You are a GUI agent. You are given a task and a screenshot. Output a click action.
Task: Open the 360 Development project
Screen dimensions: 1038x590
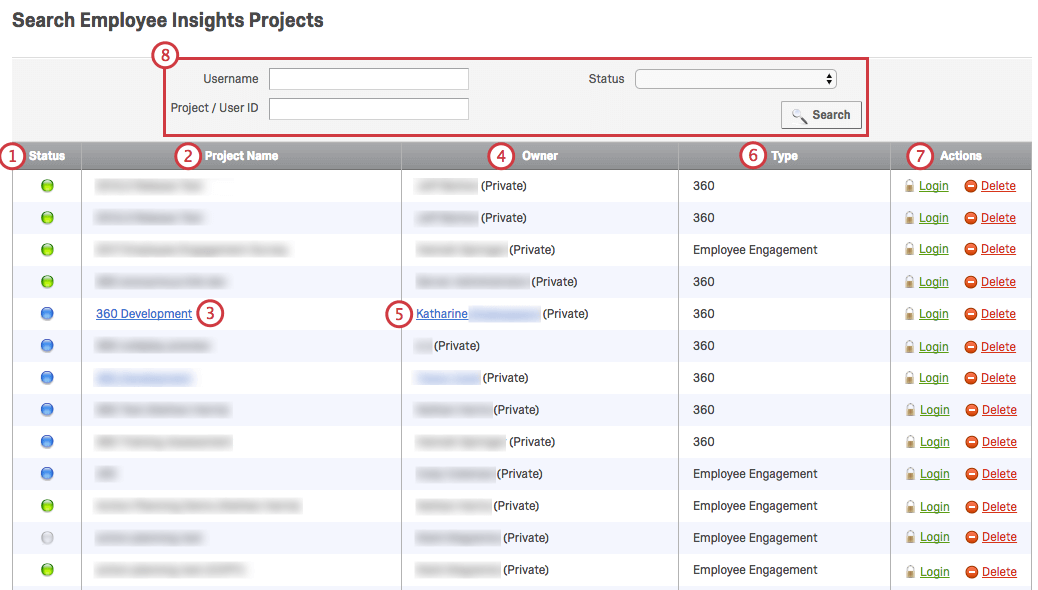pos(143,313)
